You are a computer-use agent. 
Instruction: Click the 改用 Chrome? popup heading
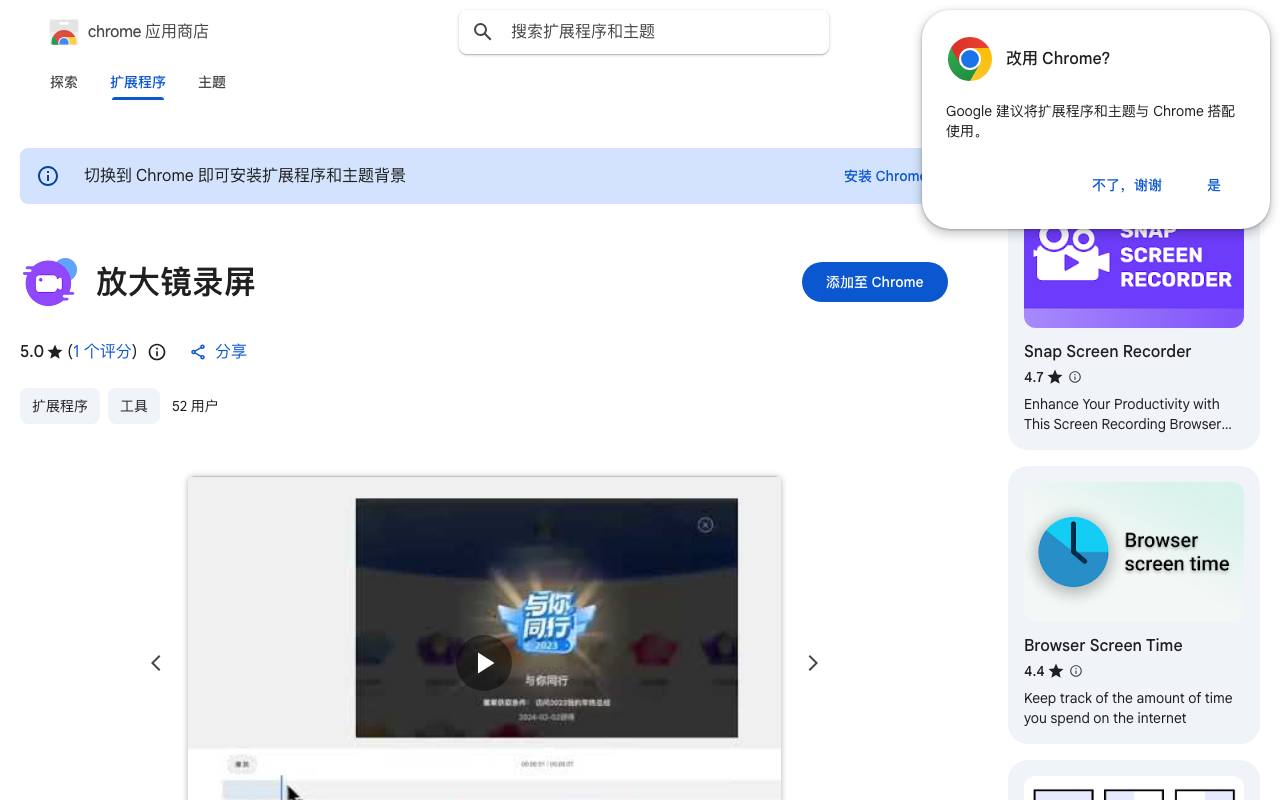[1058, 59]
